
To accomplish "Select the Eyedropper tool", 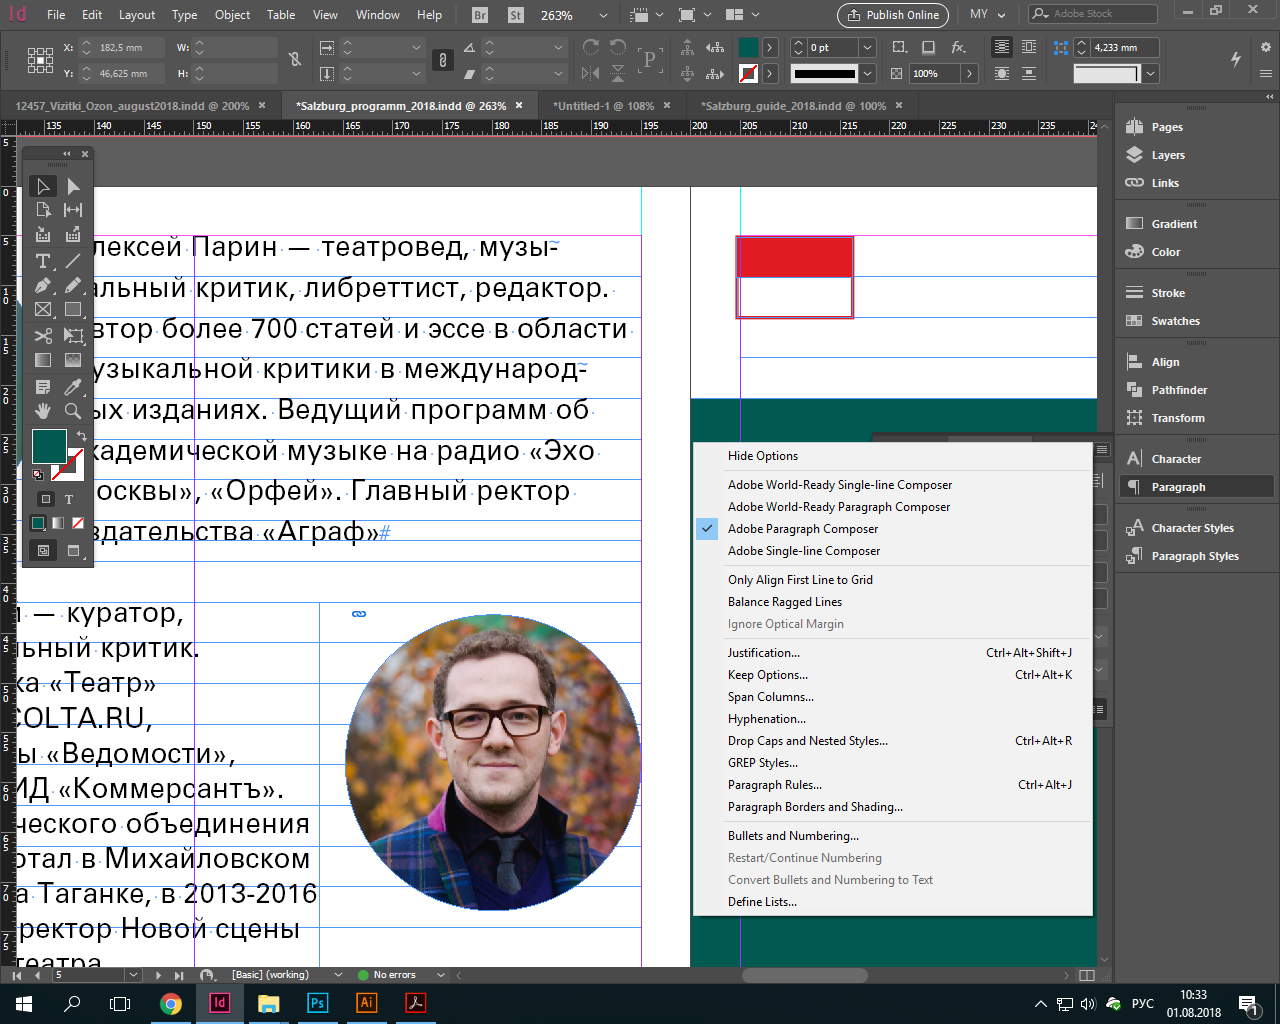I will (71, 386).
